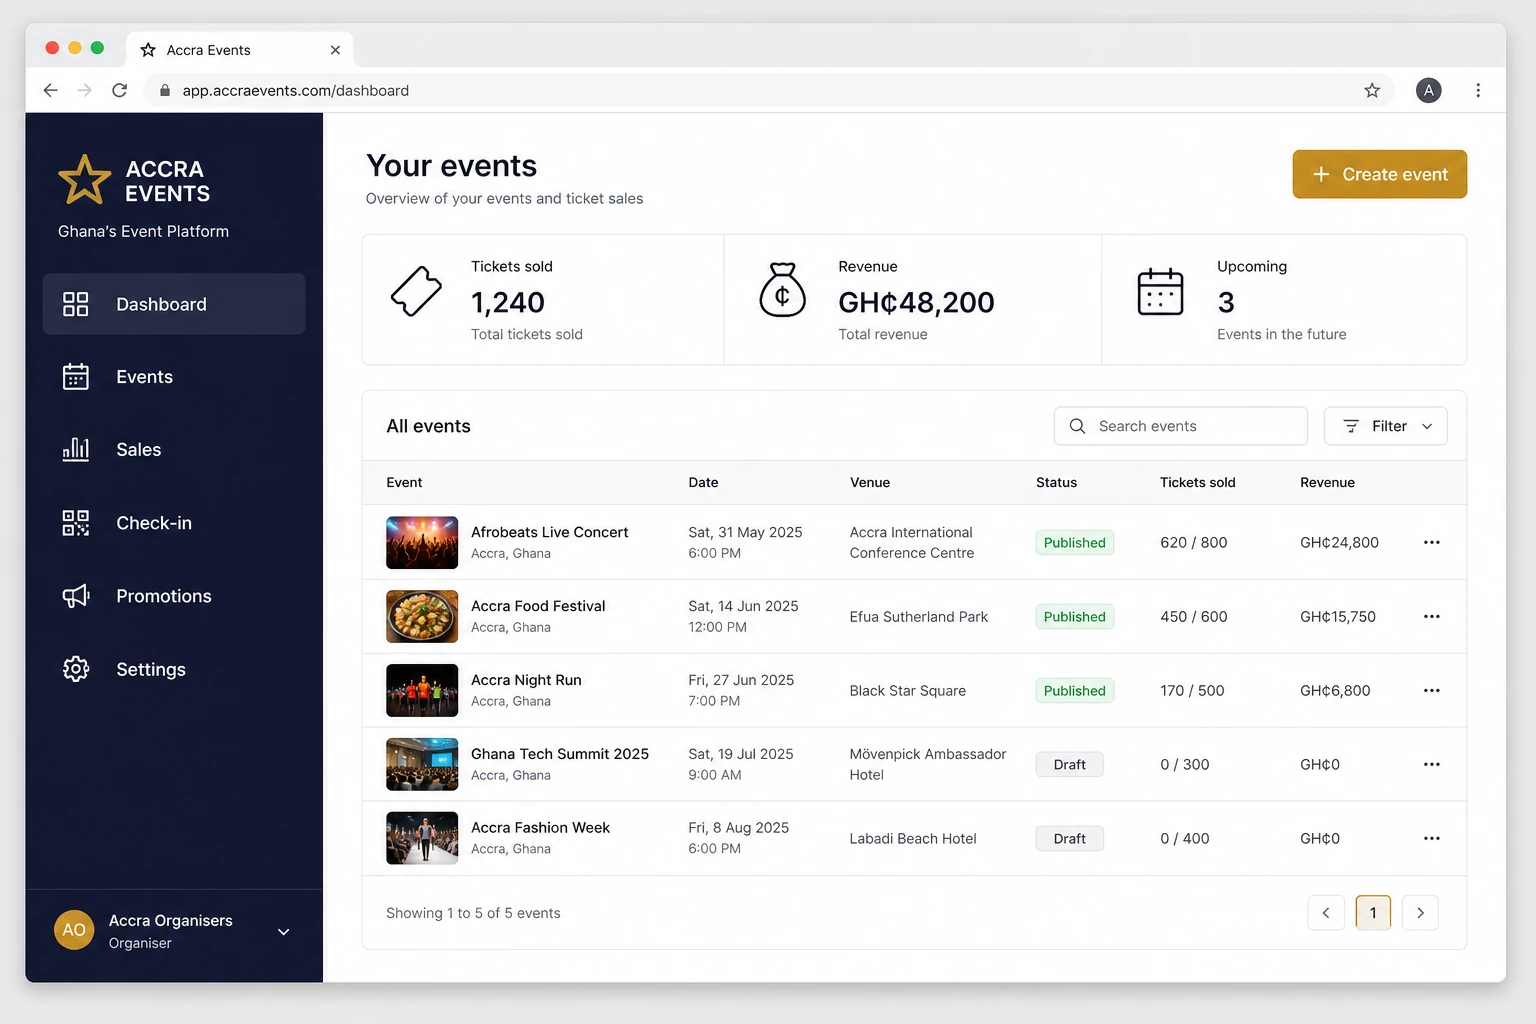The height and width of the screenshot is (1024, 1536).
Task: Open more options for Accra Fashion Week
Action: 1432,838
